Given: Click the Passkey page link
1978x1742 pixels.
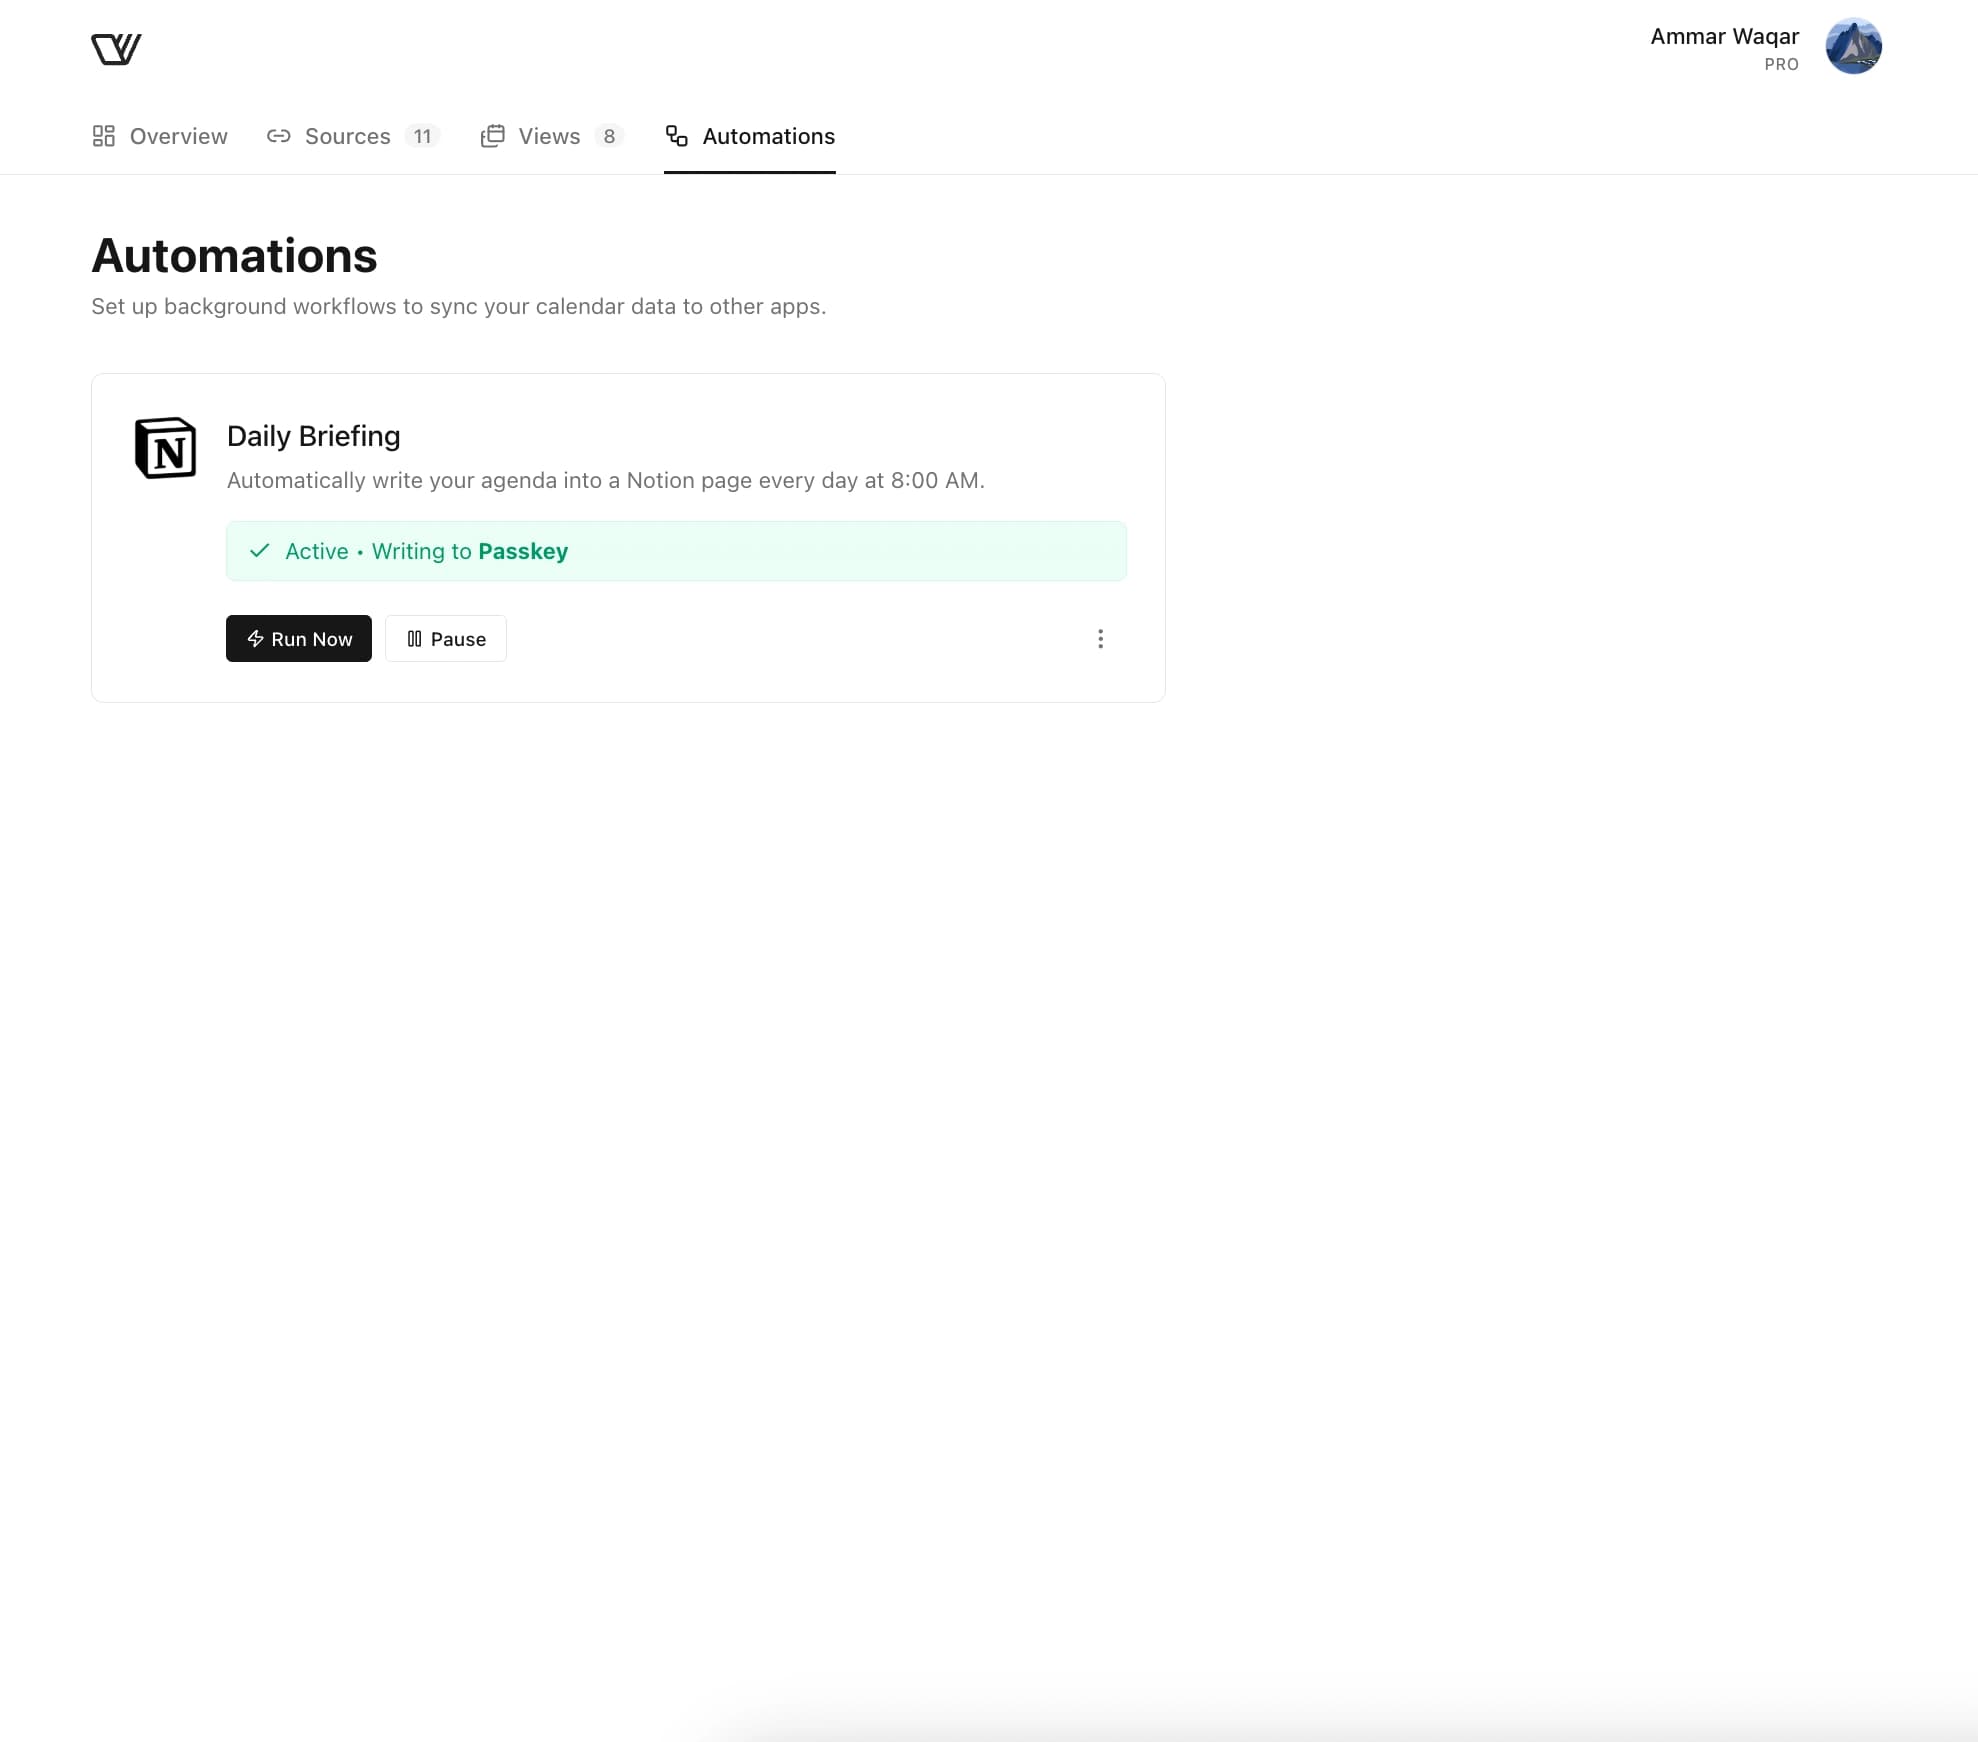Looking at the screenshot, I should (523, 551).
